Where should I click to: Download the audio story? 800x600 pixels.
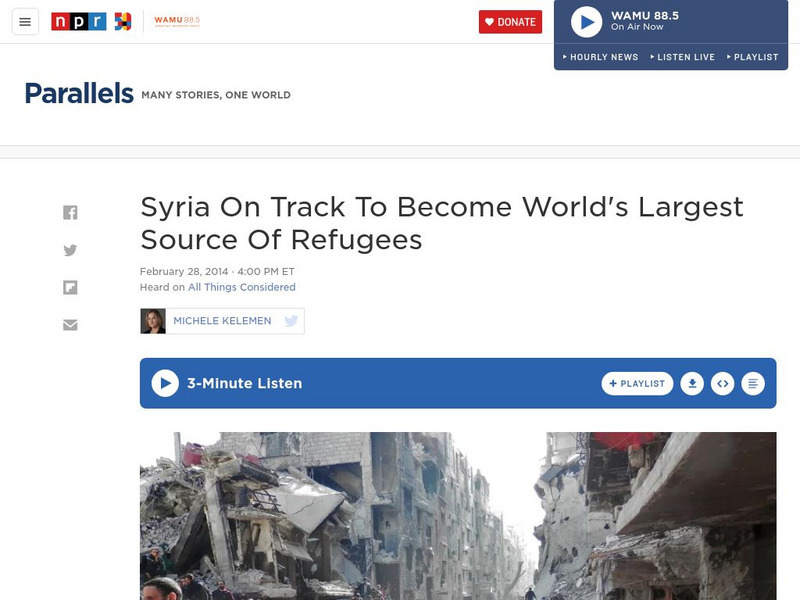692,384
